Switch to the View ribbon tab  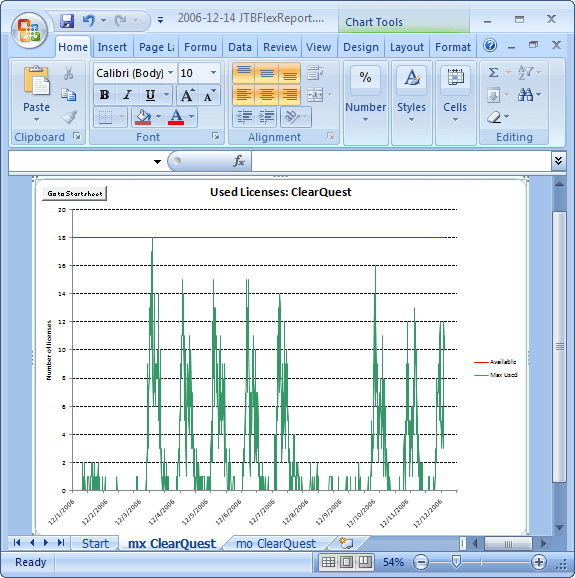point(318,47)
